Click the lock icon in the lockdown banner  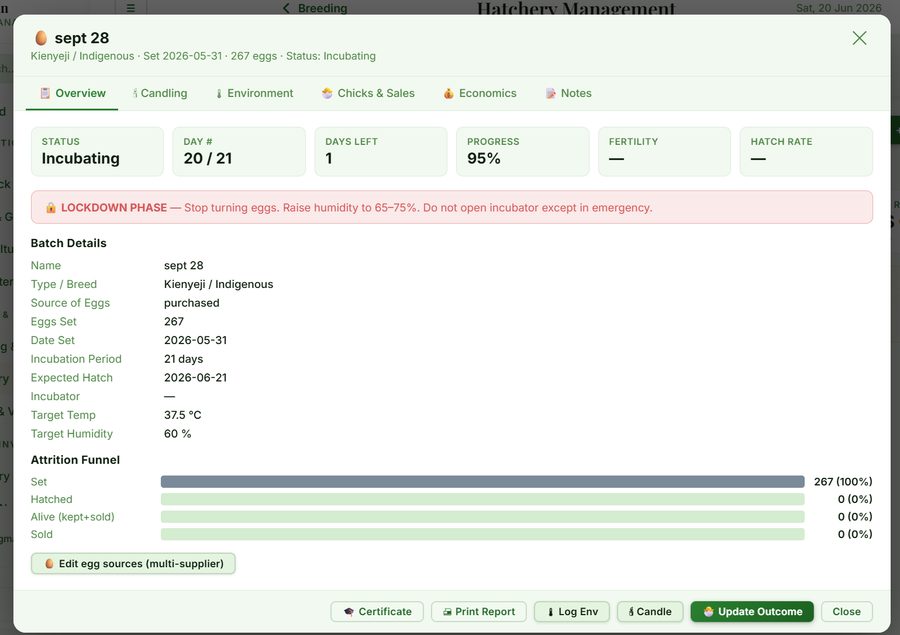51,208
